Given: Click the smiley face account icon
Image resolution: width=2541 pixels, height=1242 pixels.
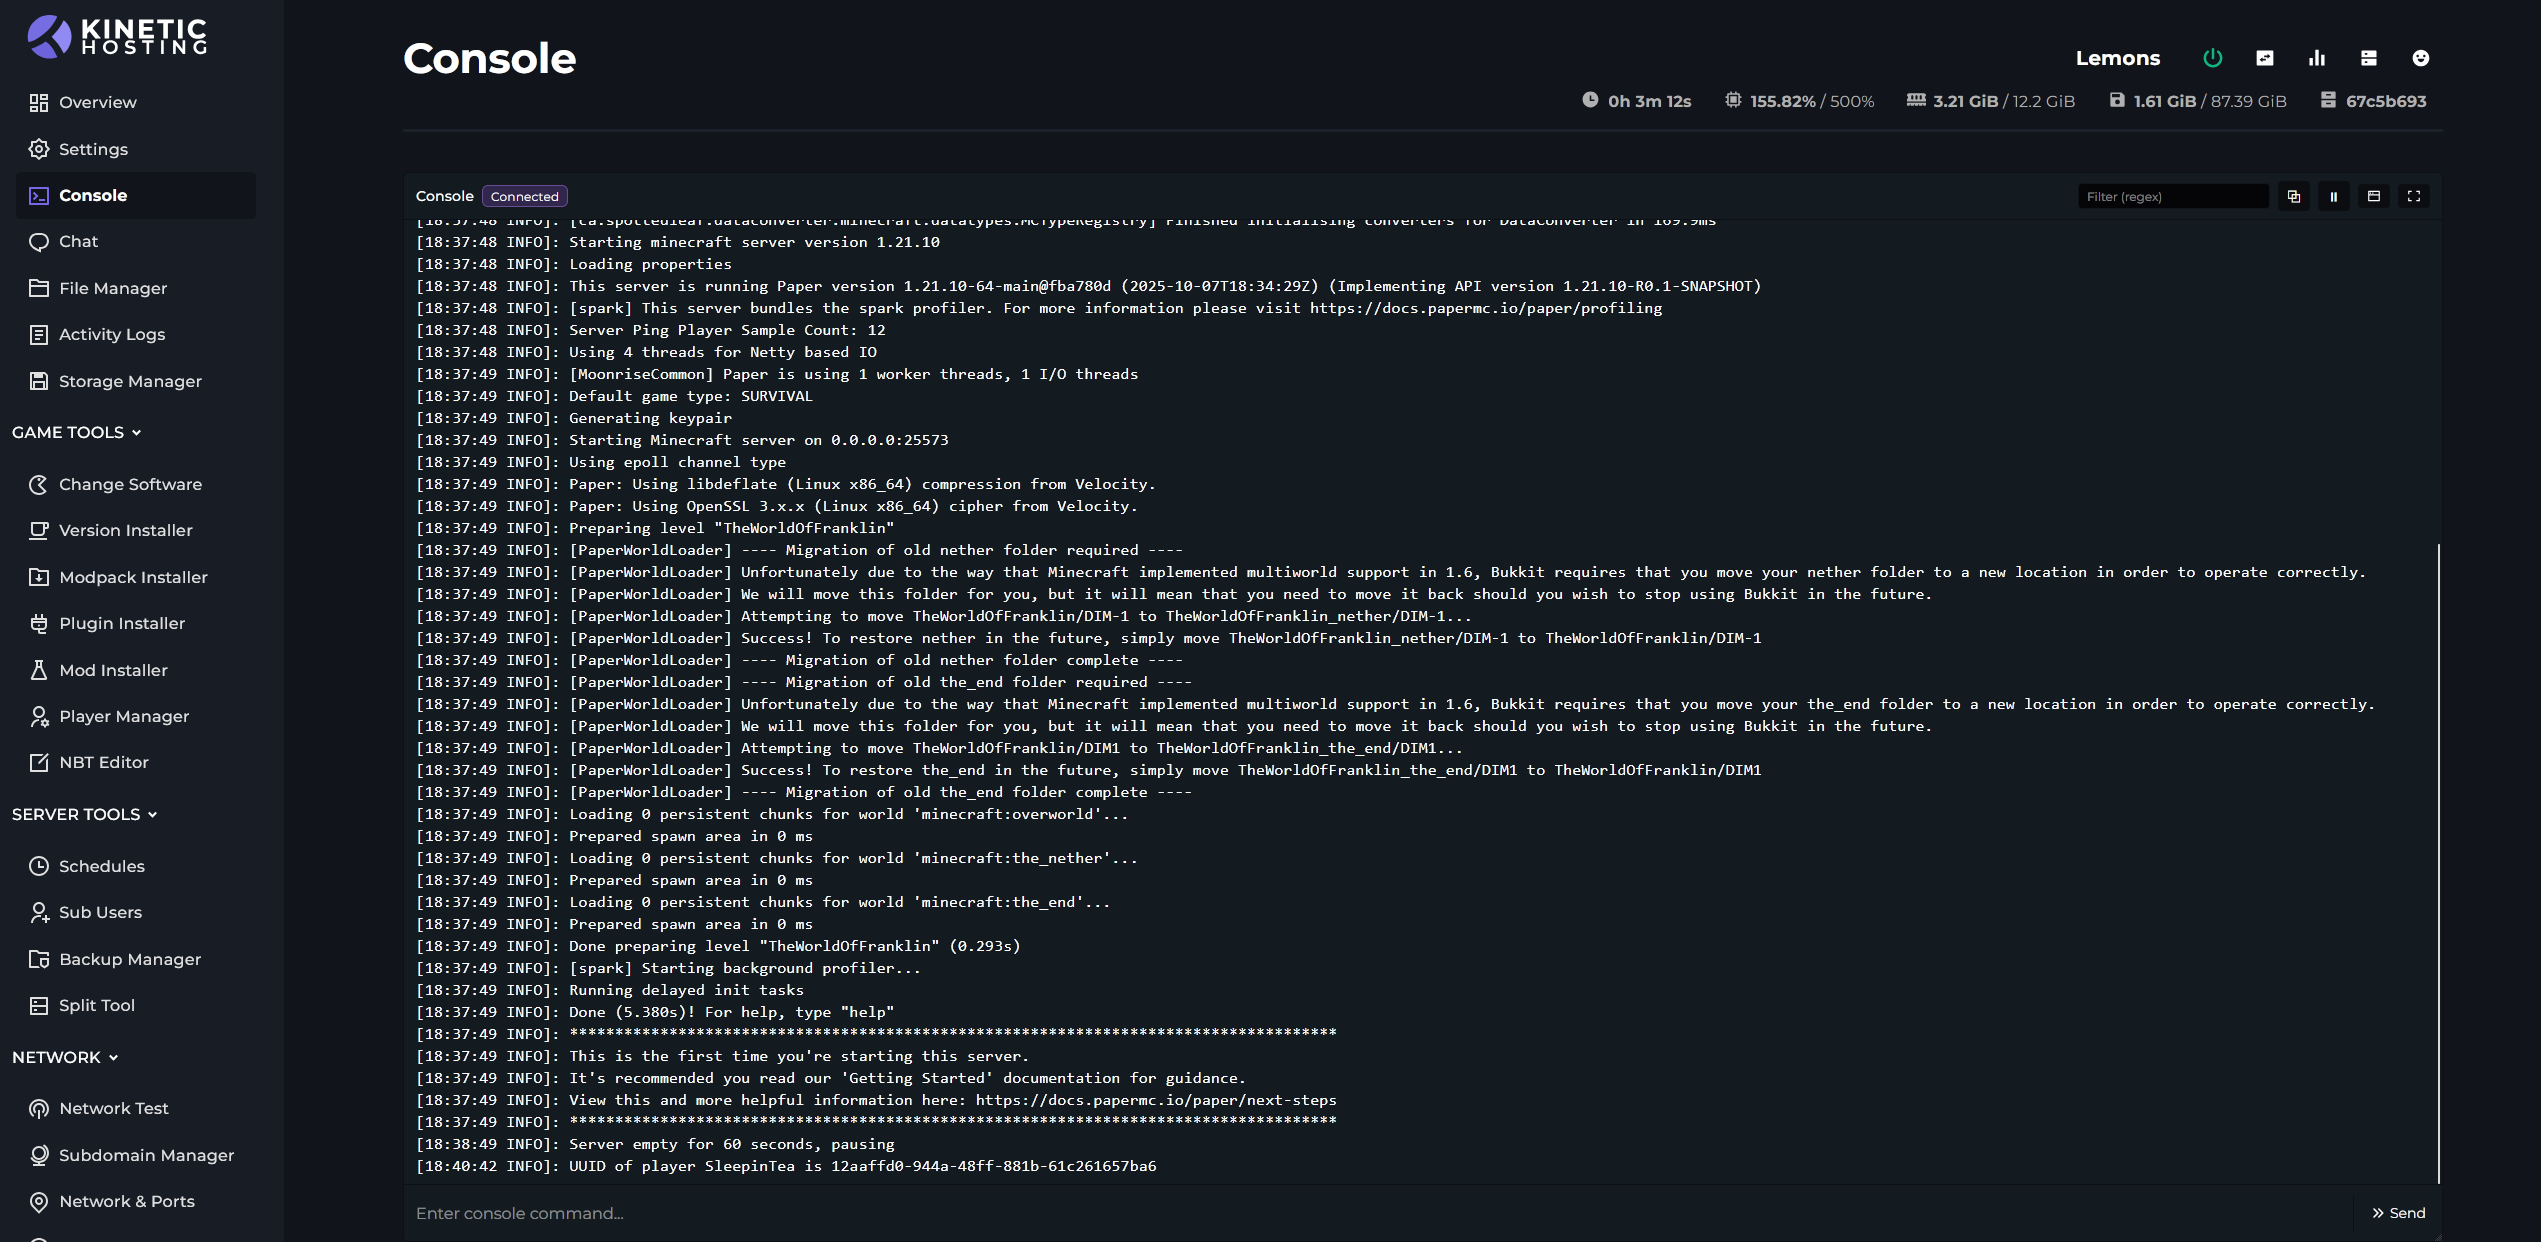Looking at the screenshot, I should pyautogui.click(x=2420, y=58).
